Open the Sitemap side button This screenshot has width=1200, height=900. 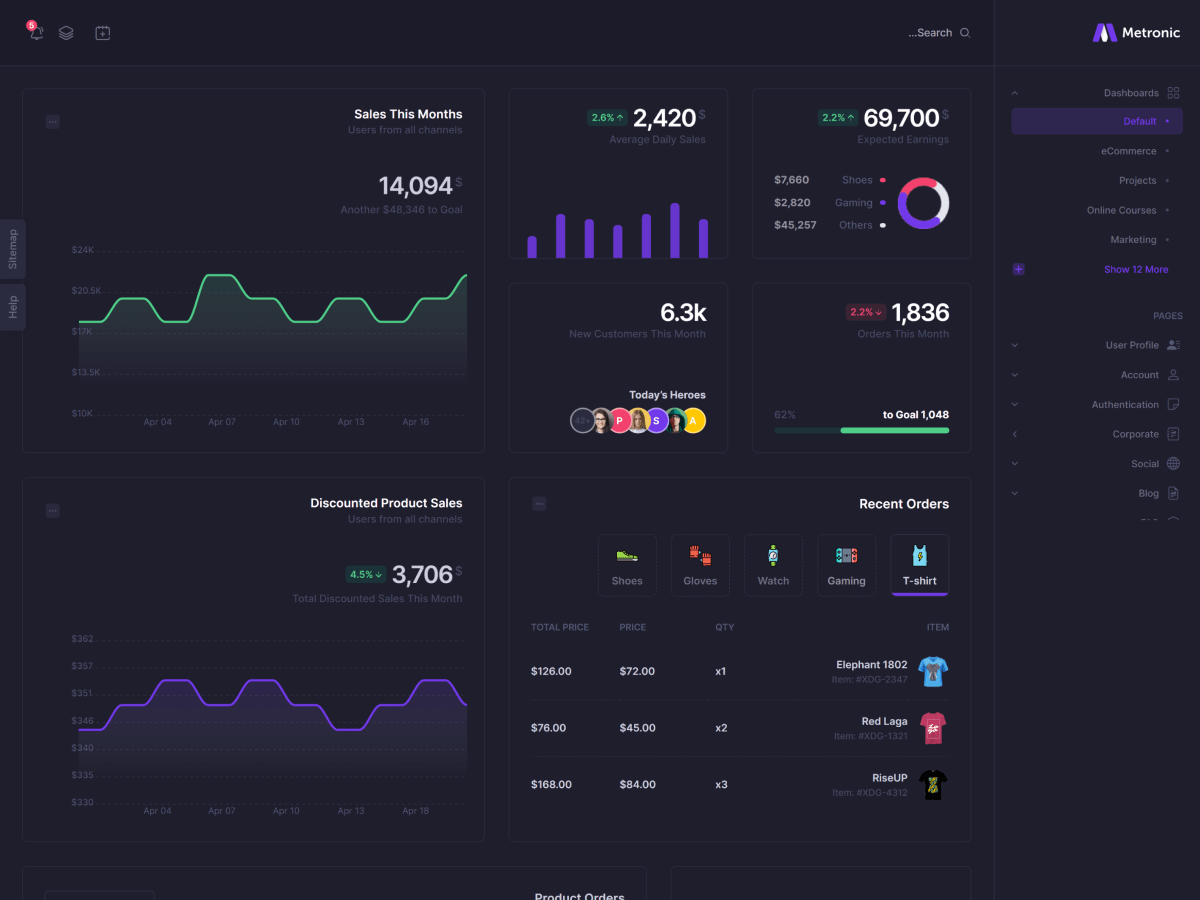(13, 249)
